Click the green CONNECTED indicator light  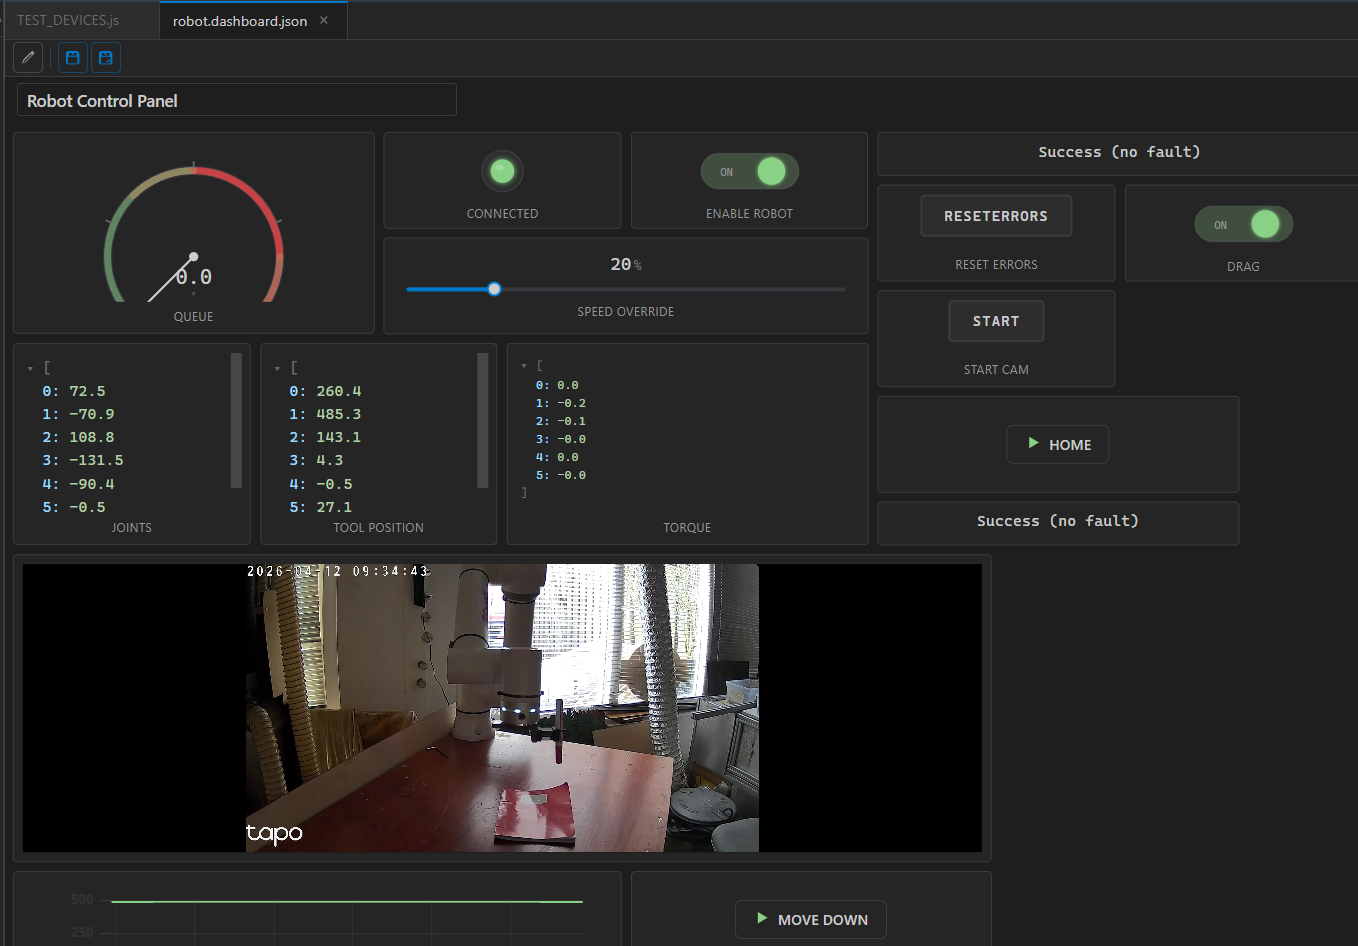tap(502, 170)
